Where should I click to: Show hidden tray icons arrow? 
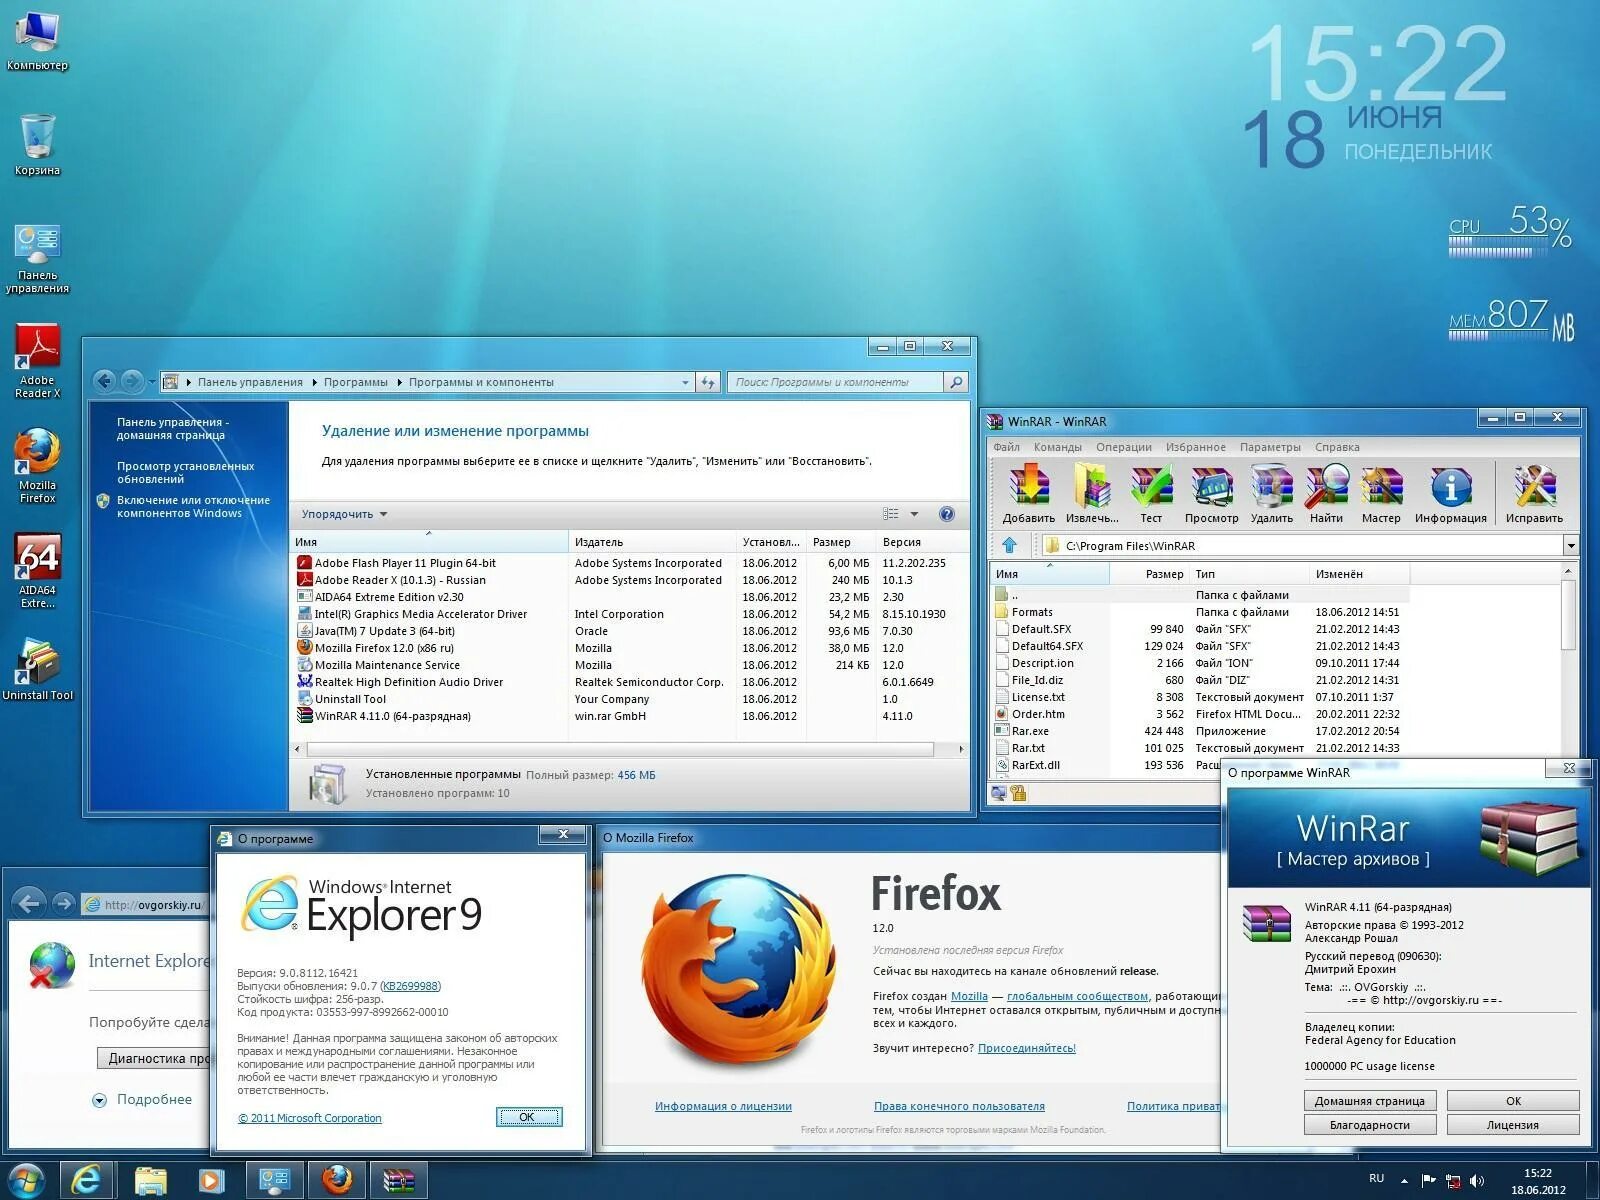(x=1404, y=1181)
